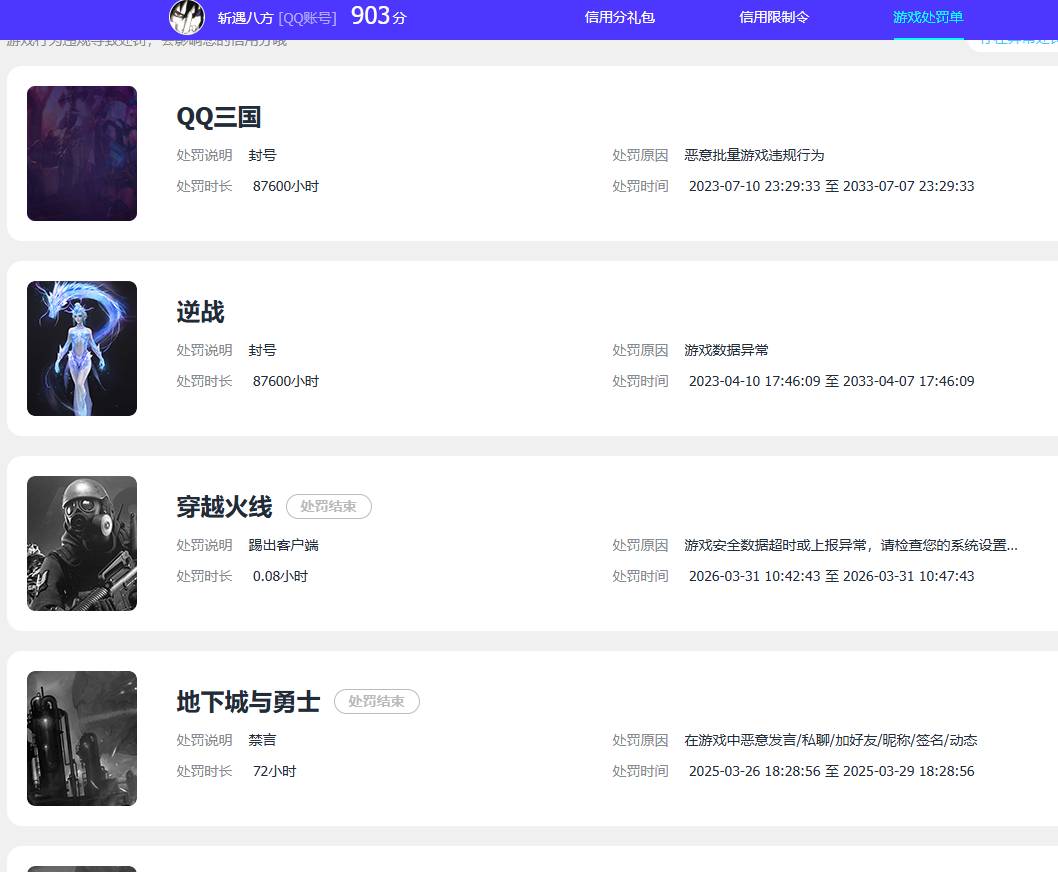Click the 地下城与勇士 game title
1058x872 pixels.
coord(248,702)
